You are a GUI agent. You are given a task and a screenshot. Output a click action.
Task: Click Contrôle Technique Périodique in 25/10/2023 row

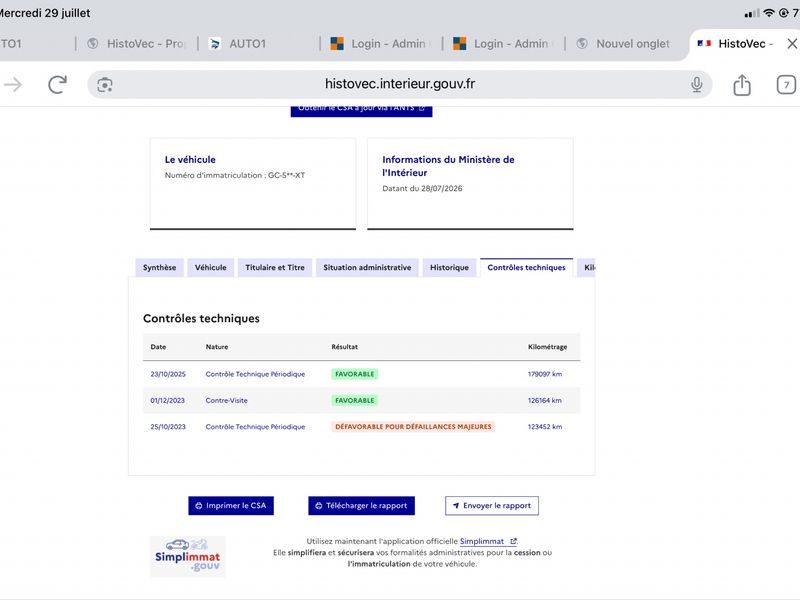[x=255, y=427]
